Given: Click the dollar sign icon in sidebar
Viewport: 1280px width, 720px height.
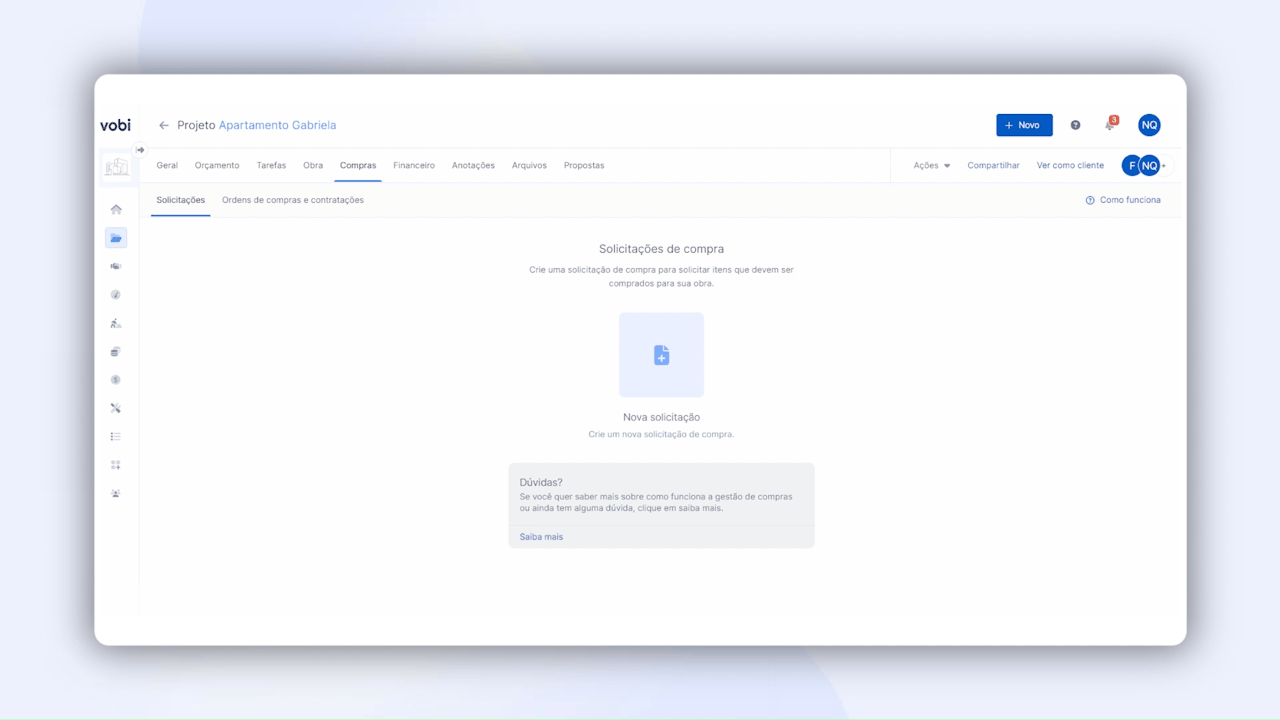Looking at the screenshot, I should [x=116, y=380].
